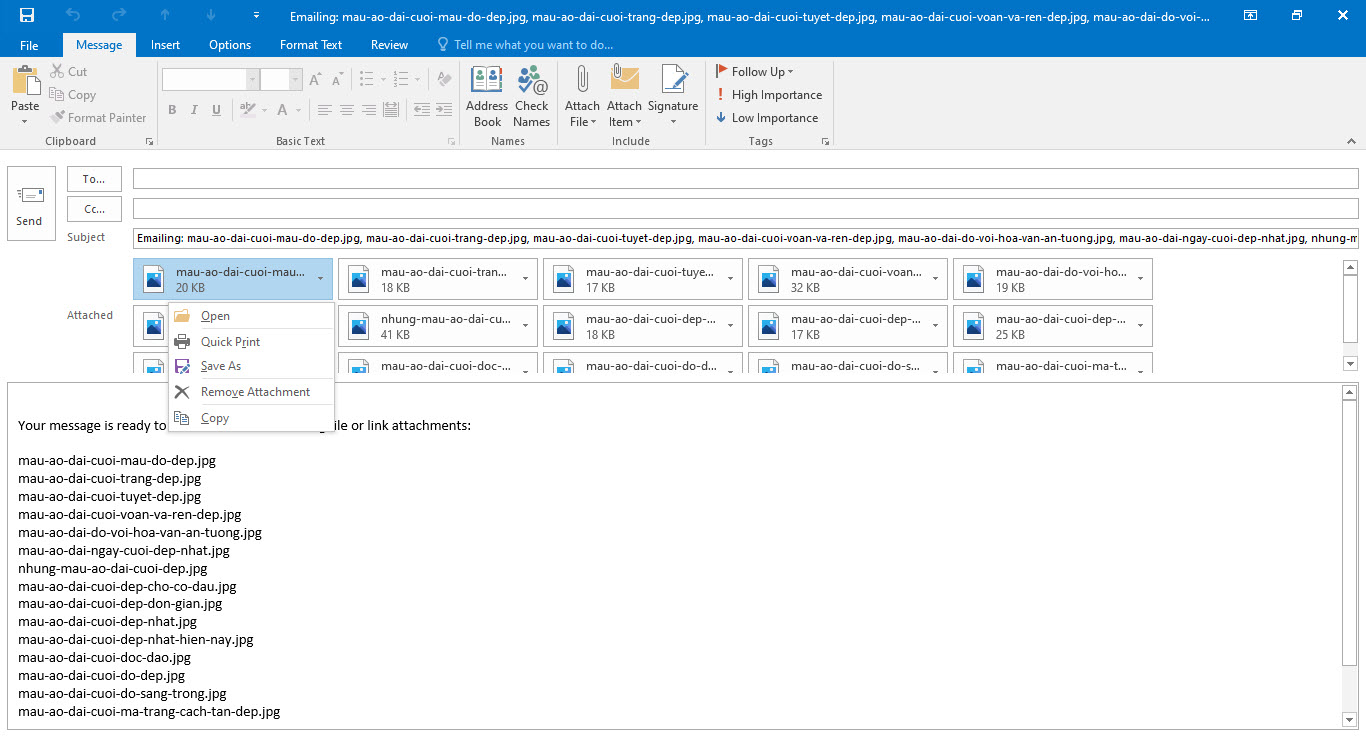The height and width of the screenshot is (738, 1366).
Task: Click the message body scroll down arrow
Action: pyautogui.click(x=1350, y=720)
